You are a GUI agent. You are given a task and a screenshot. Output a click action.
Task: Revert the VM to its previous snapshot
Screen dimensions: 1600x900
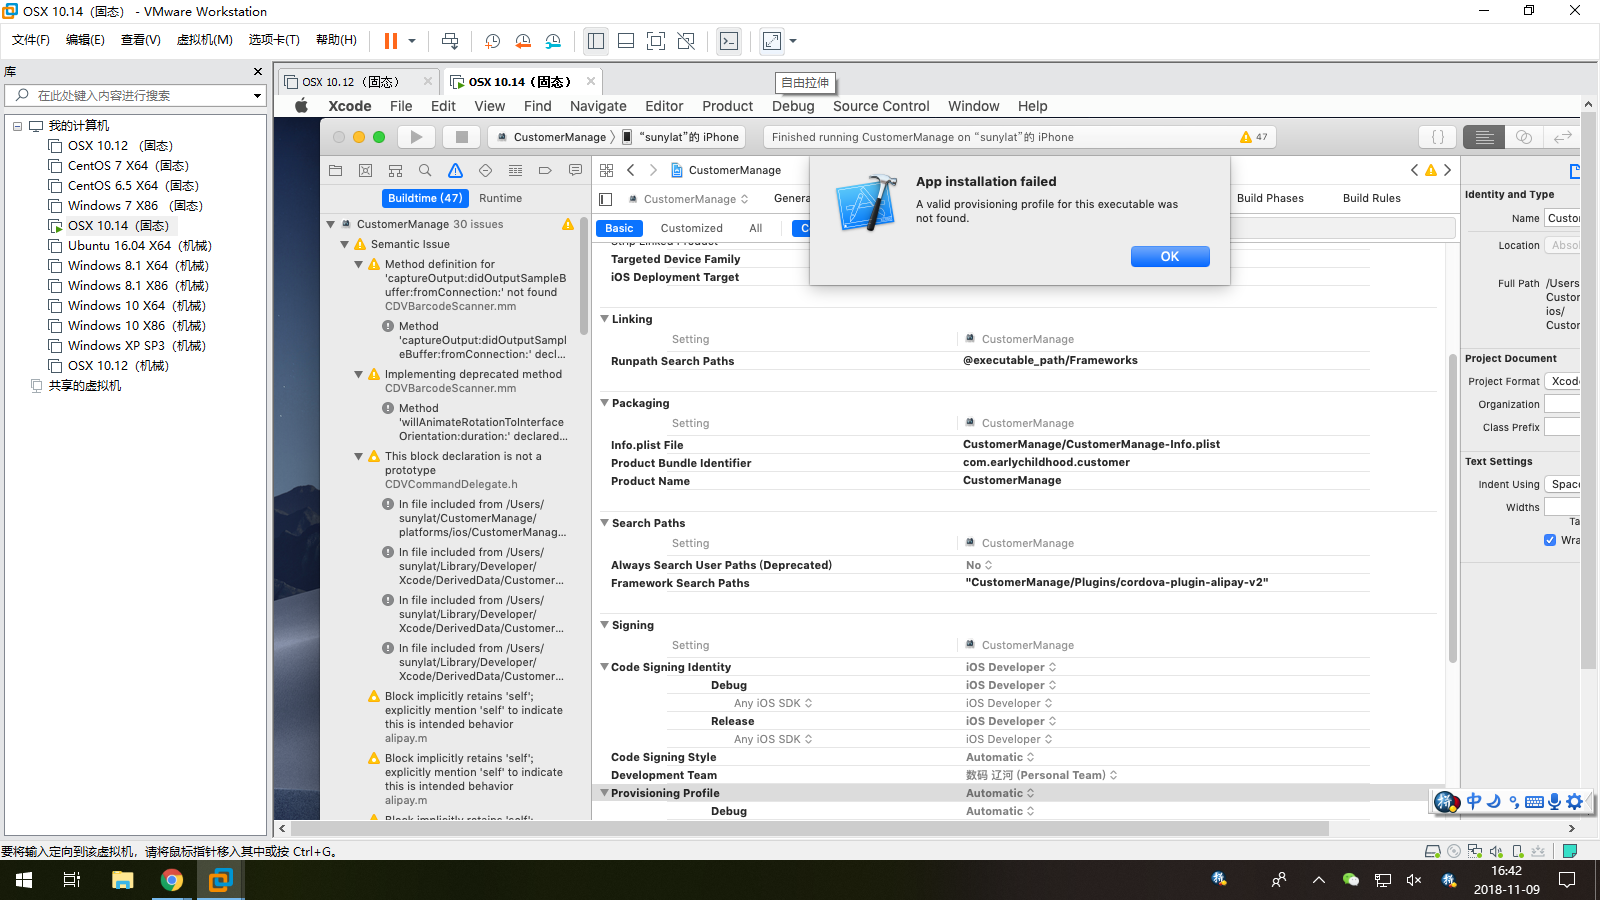click(x=522, y=41)
